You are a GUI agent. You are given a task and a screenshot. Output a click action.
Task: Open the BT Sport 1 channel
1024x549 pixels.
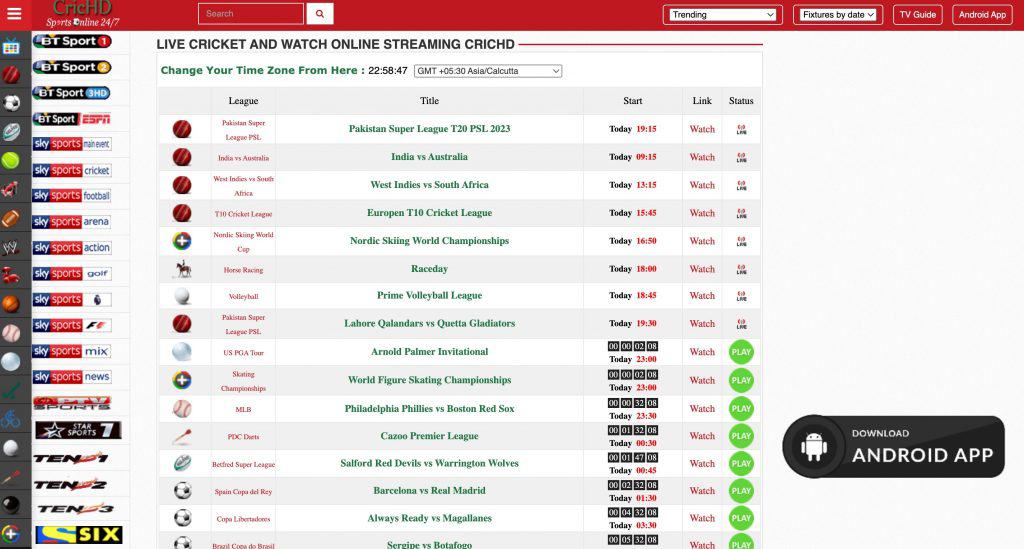tap(72, 41)
